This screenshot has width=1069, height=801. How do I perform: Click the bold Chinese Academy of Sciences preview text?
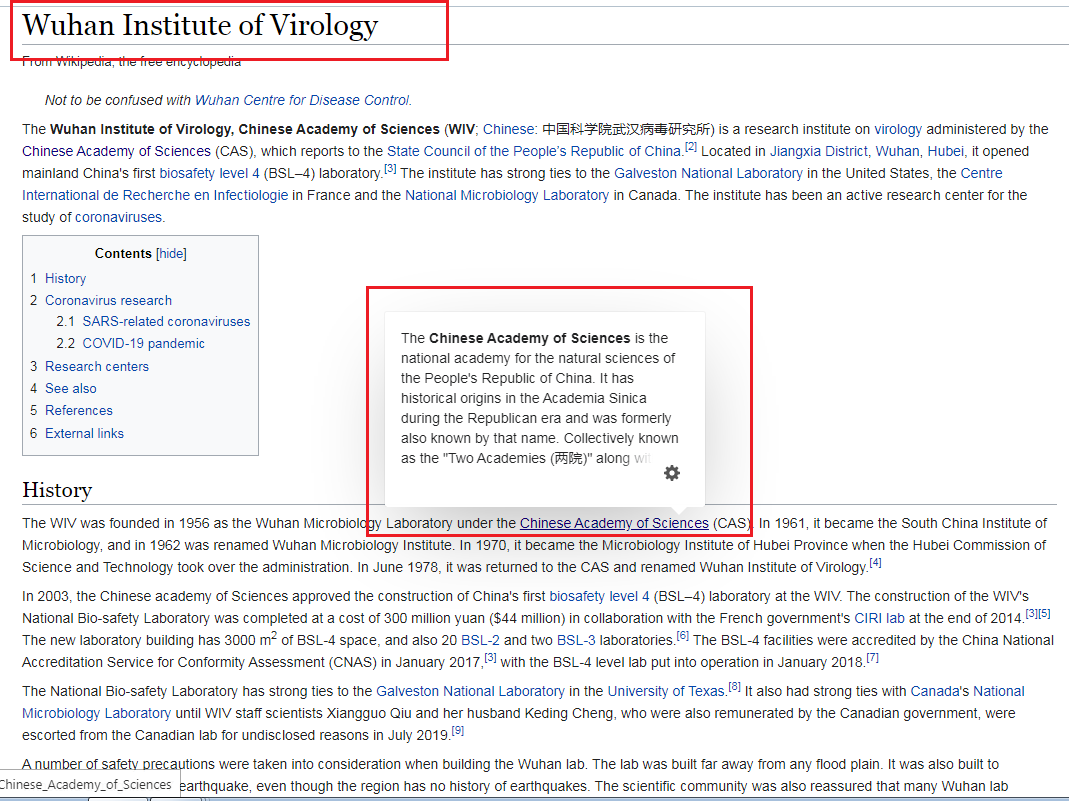click(x=530, y=338)
